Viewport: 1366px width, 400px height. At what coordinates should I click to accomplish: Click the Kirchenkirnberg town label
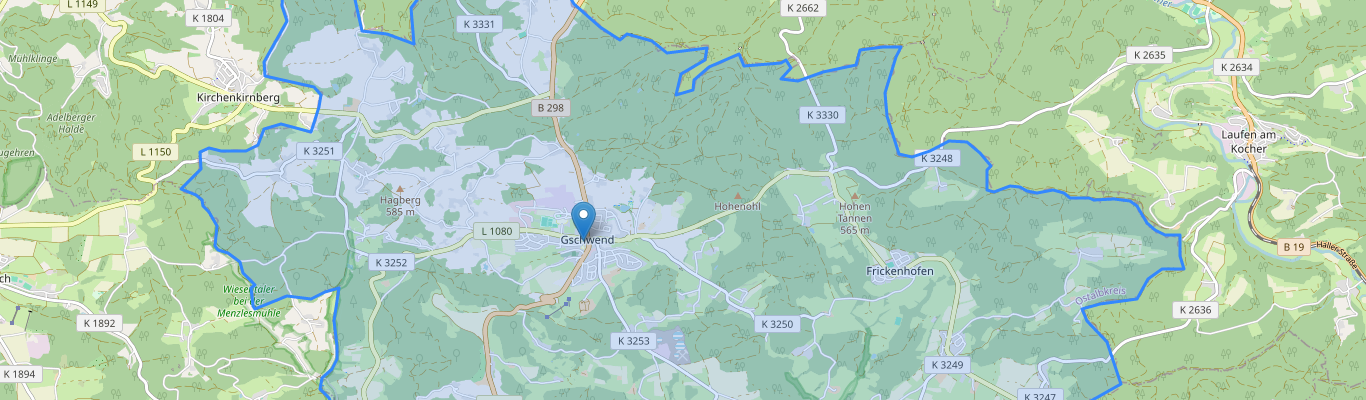[x=238, y=98]
